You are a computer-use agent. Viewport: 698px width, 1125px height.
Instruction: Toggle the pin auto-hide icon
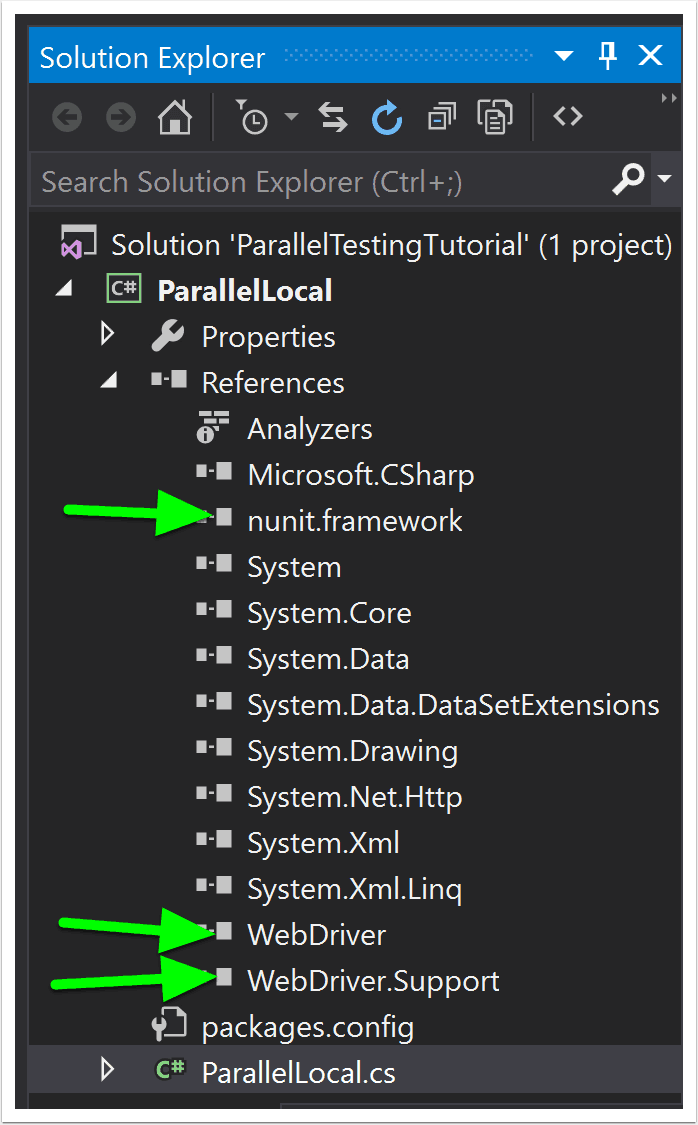pos(608,55)
